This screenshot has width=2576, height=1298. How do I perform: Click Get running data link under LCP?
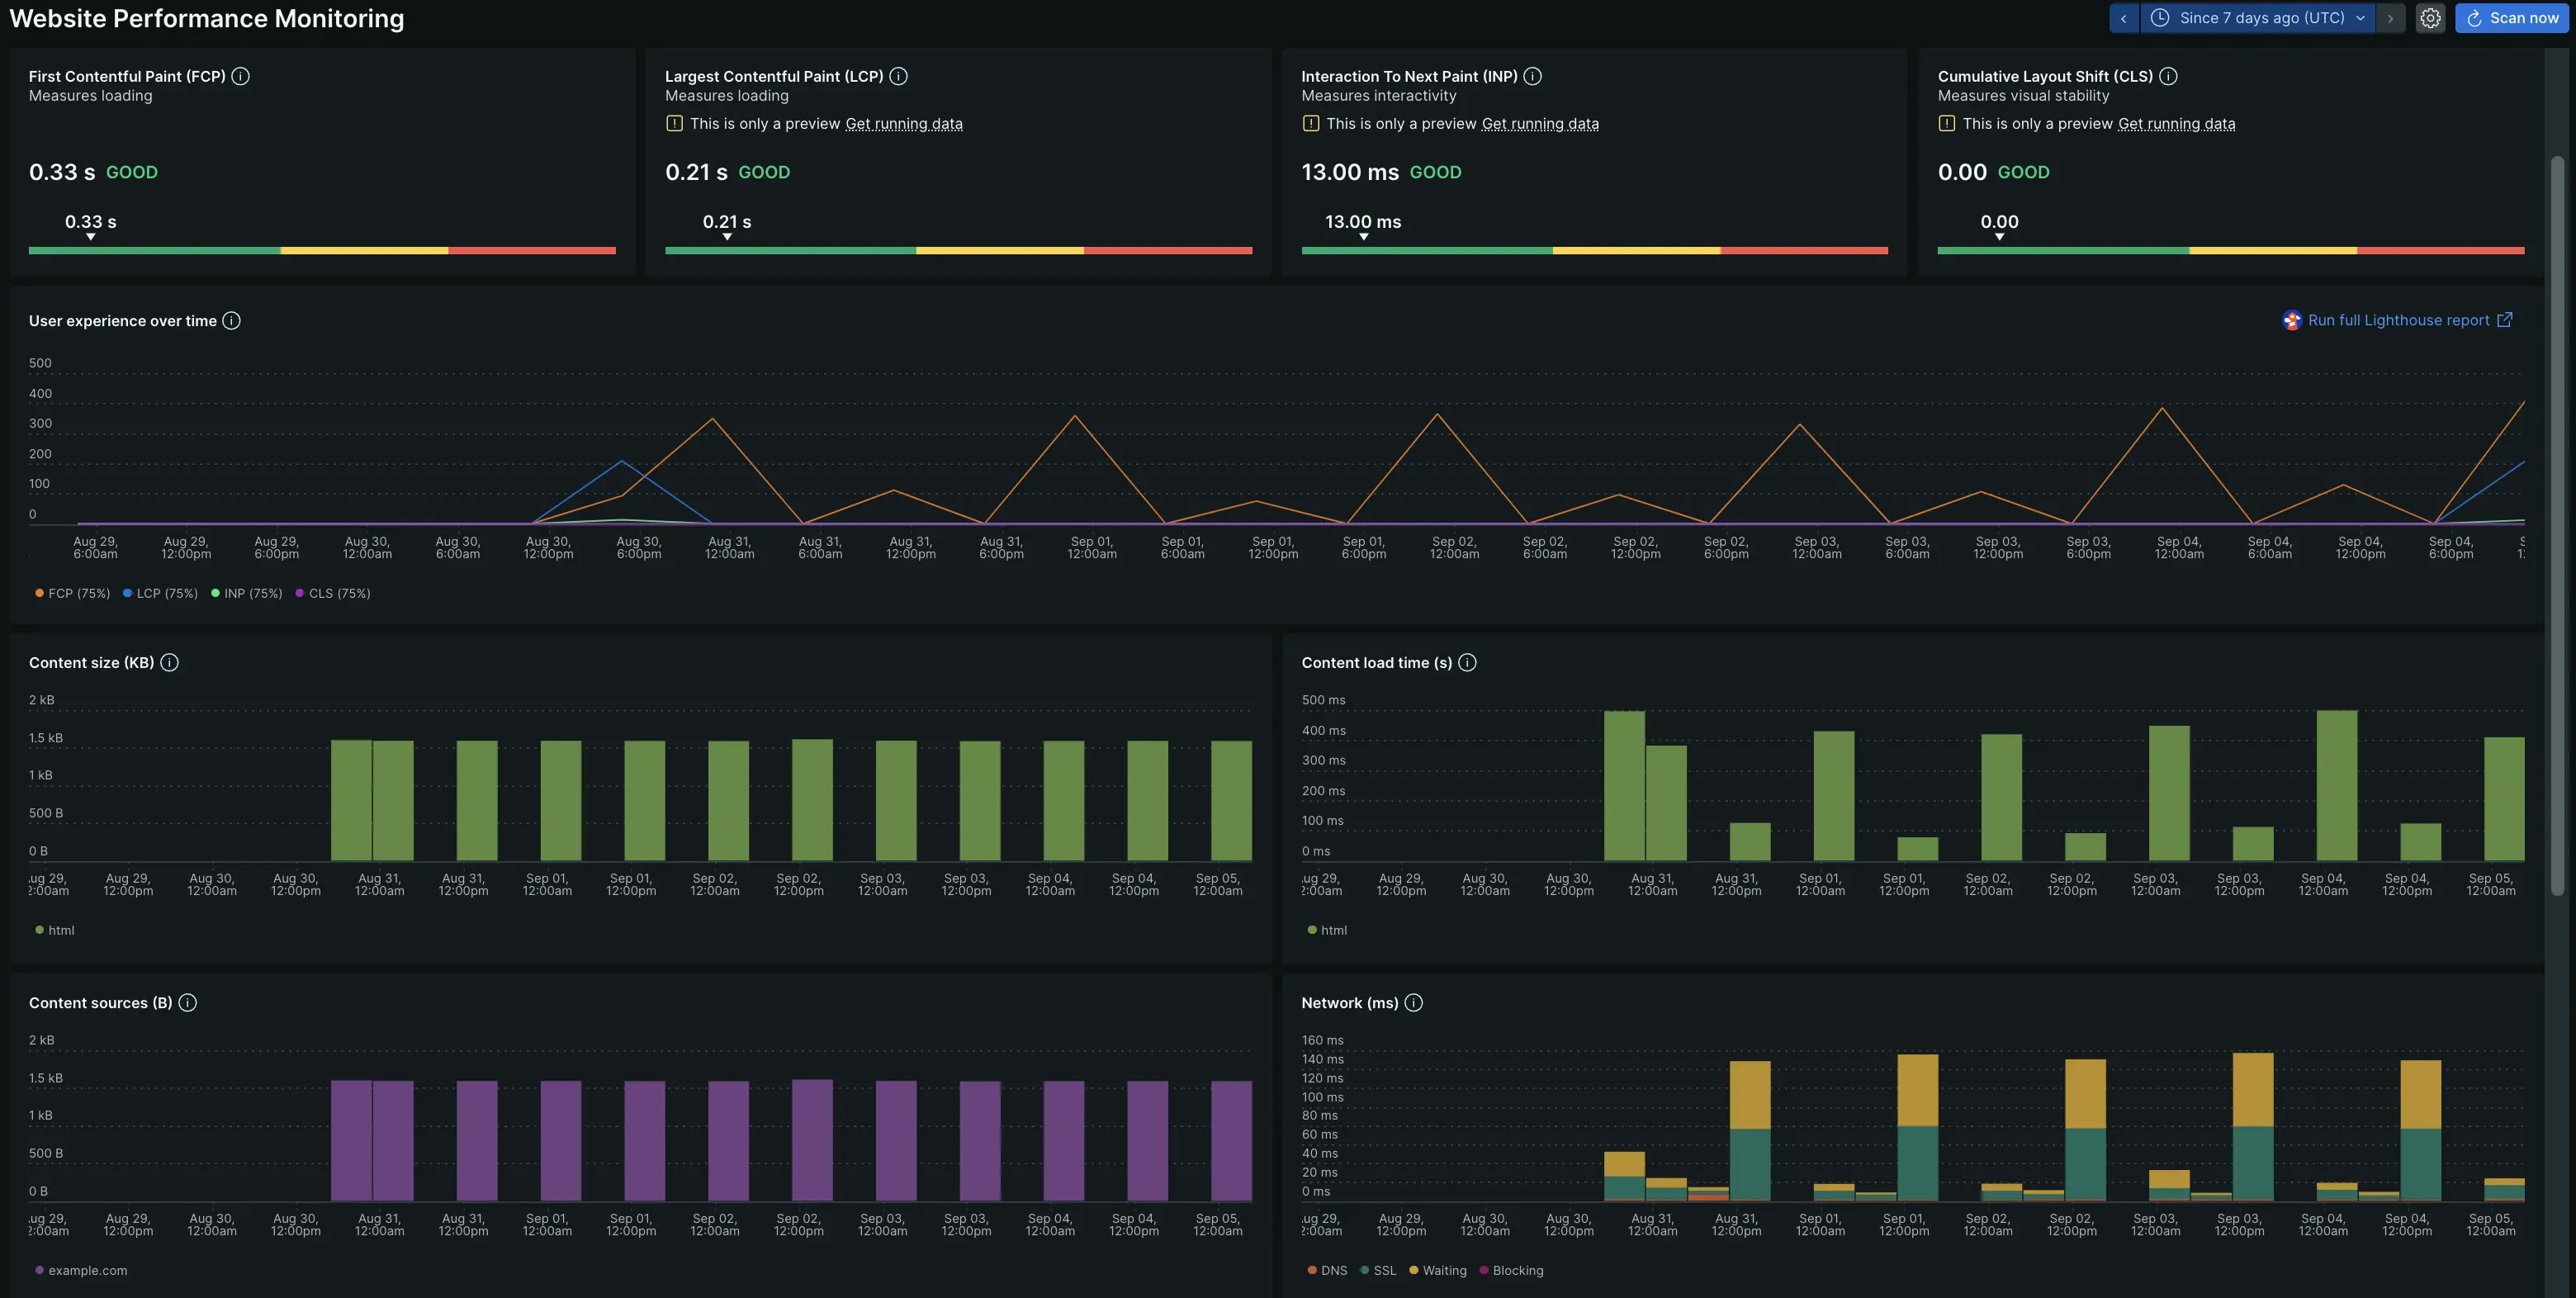point(904,124)
